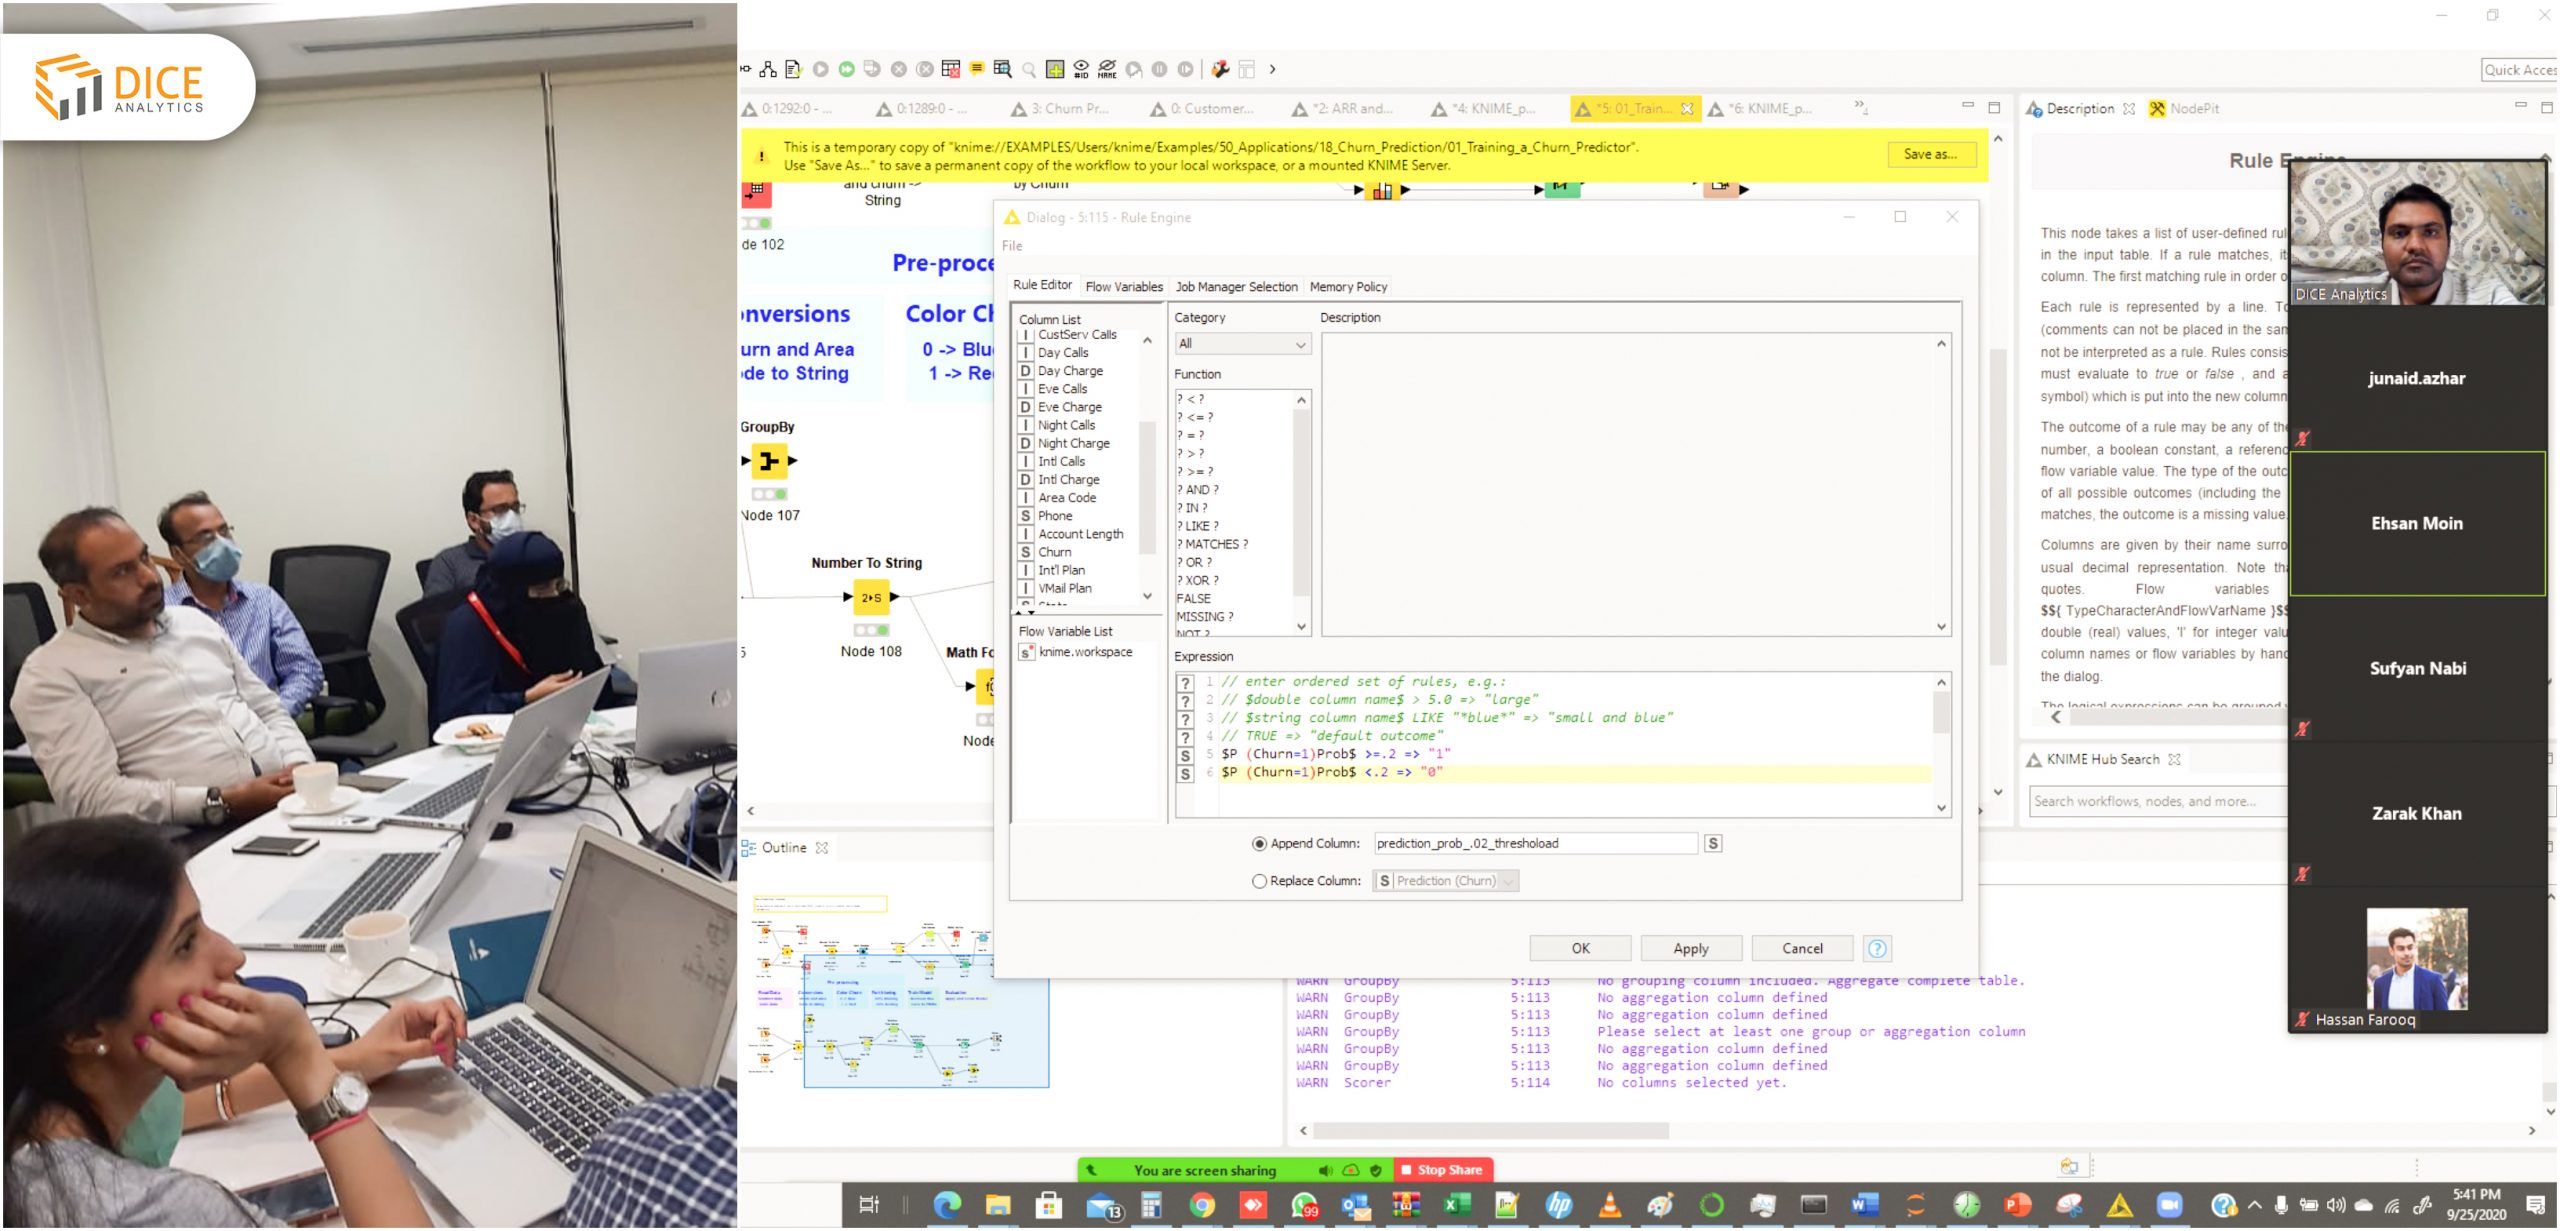
Task: Select '? LIKE ?' in the Function list
Action: (1197, 526)
